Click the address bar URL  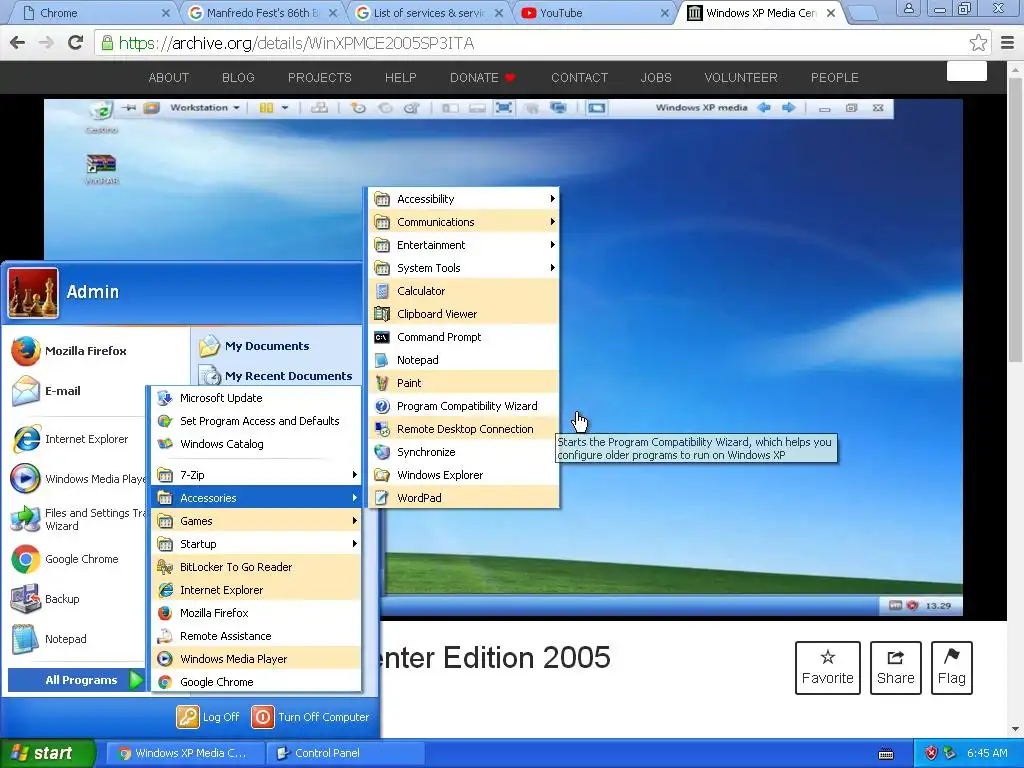(296, 43)
